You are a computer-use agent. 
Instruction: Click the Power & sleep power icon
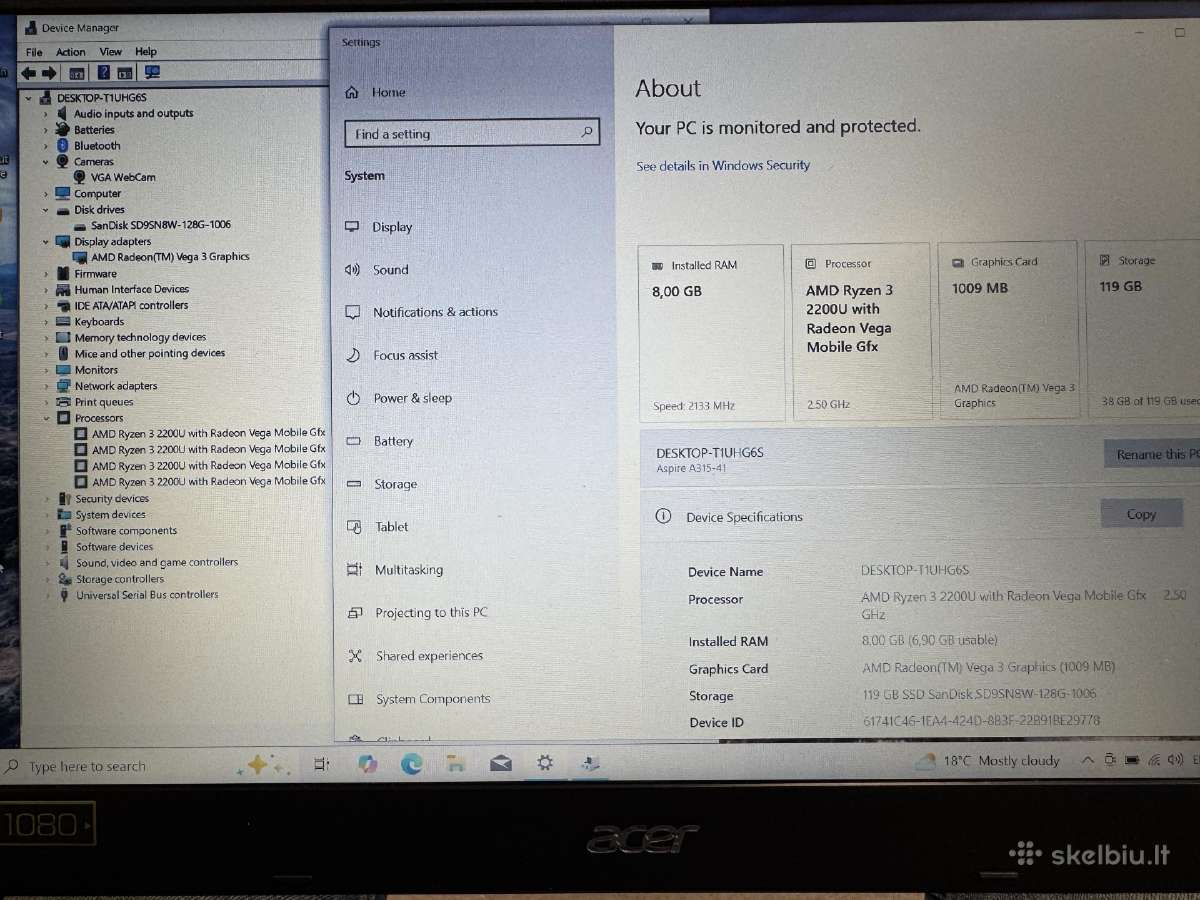click(353, 398)
